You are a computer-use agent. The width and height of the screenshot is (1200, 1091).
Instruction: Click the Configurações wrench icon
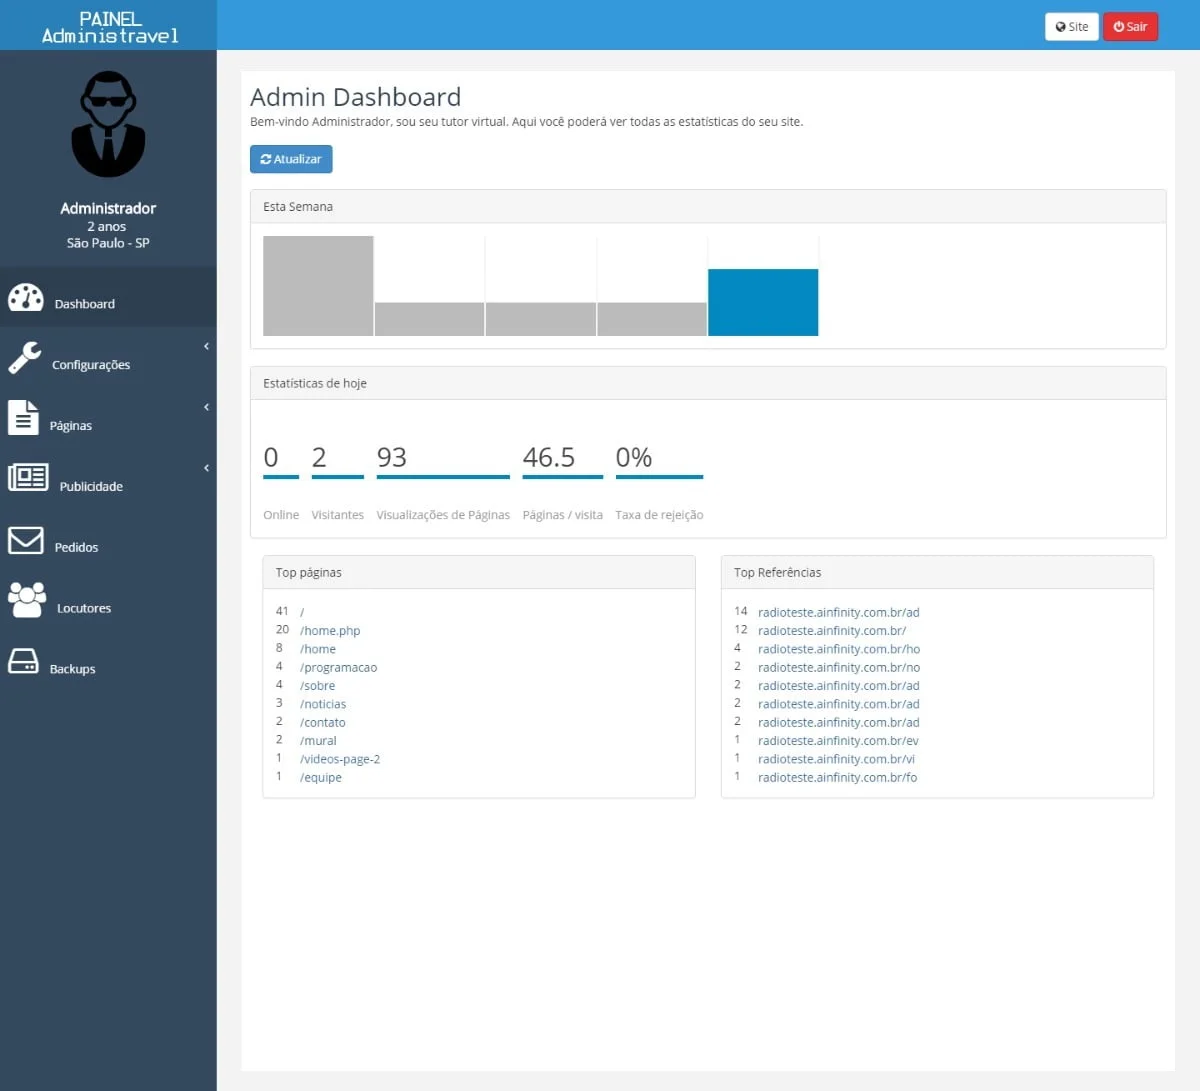pyautogui.click(x=25, y=358)
